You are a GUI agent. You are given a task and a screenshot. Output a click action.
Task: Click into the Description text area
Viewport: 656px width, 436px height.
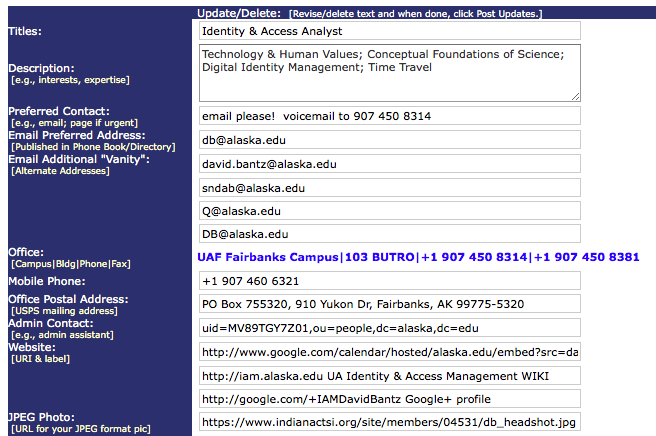click(390, 73)
